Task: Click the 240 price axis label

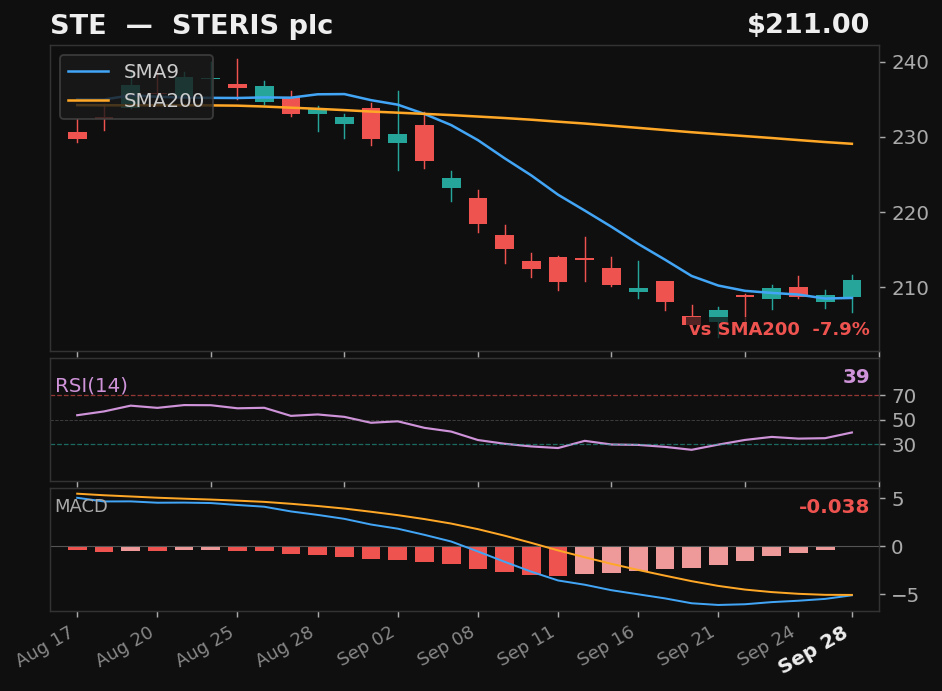Action: (910, 62)
